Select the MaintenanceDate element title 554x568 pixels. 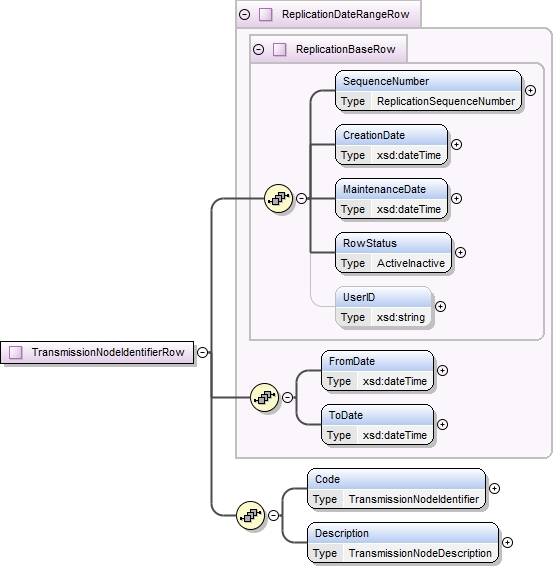(384, 189)
